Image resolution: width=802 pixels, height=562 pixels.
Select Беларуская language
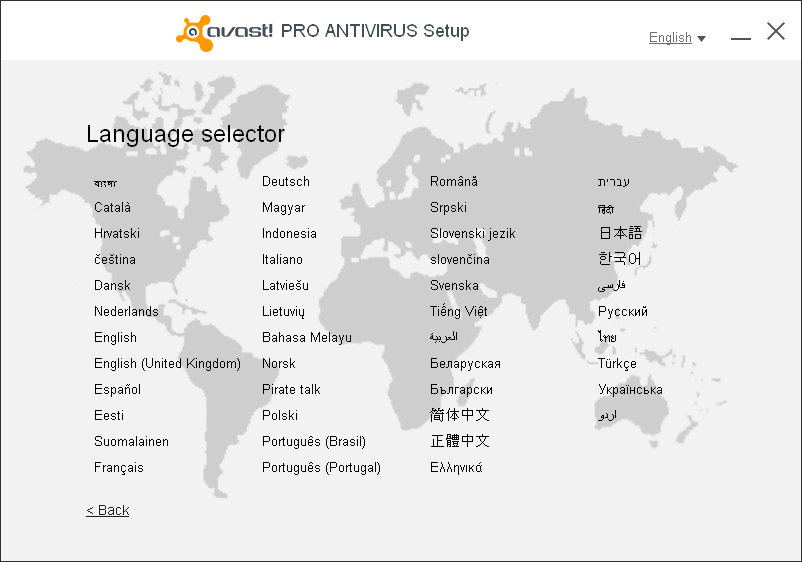465,364
